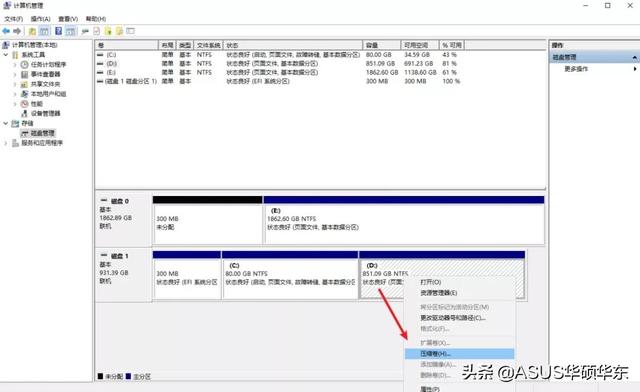Expand 服务和应用程序 (Services and Applications)

[x=6, y=143]
